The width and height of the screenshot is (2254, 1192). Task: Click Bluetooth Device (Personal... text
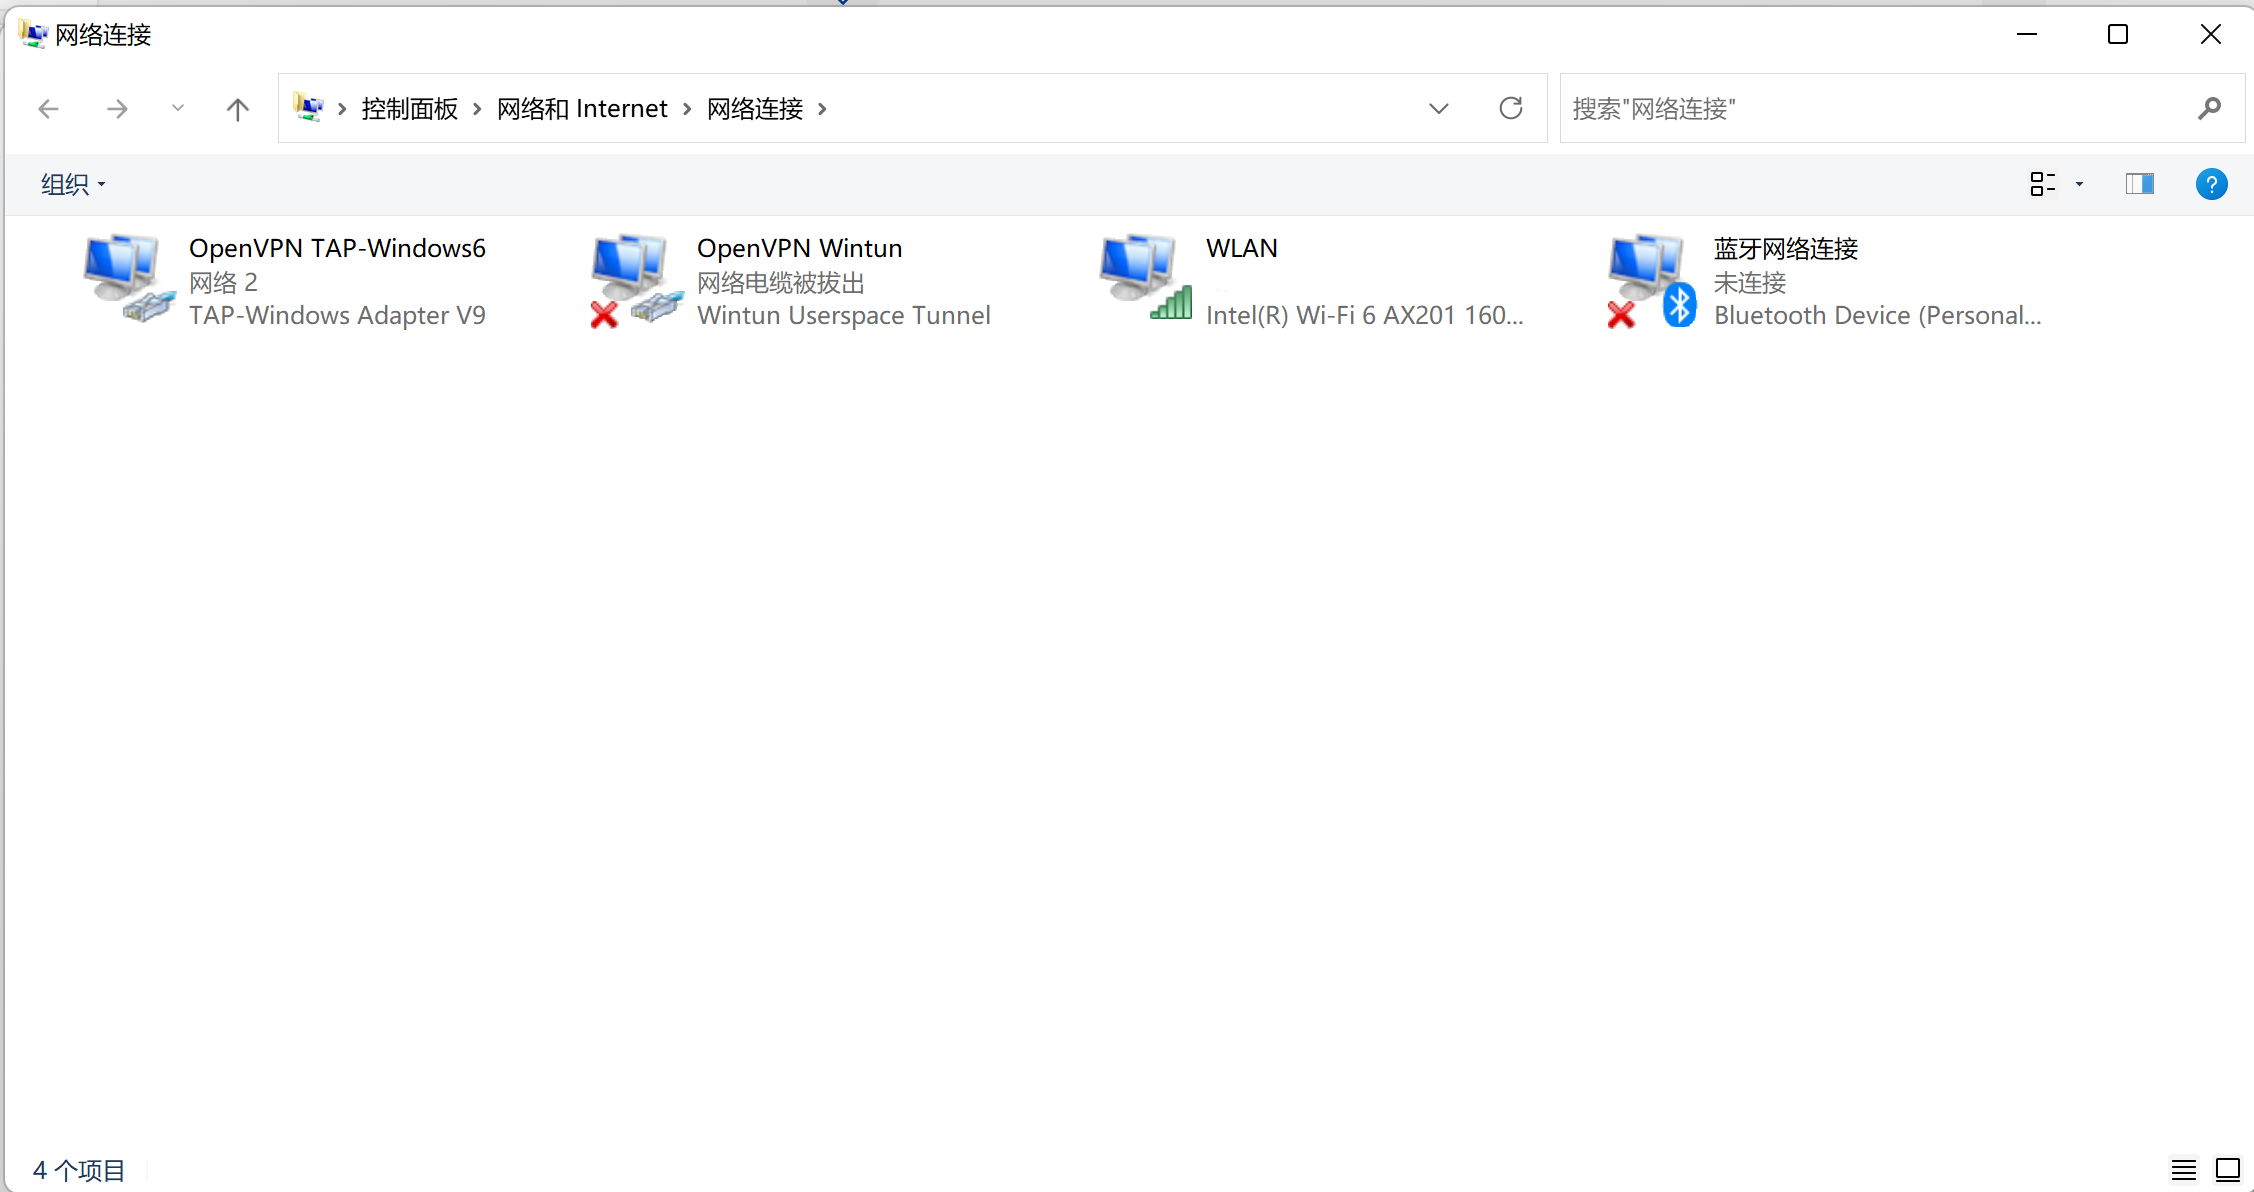[1877, 316]
